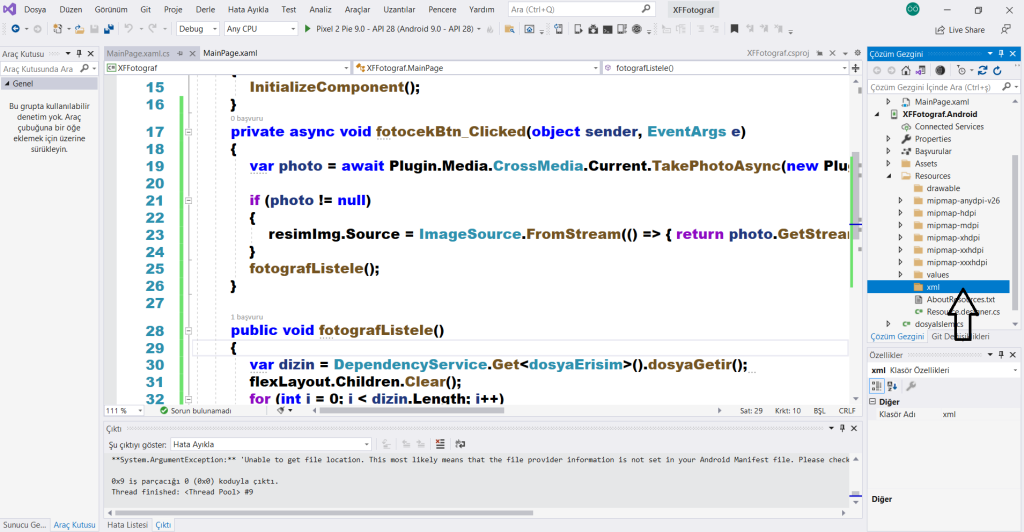Switch to the MainPage.xaml.cs tab

(138, 53)
